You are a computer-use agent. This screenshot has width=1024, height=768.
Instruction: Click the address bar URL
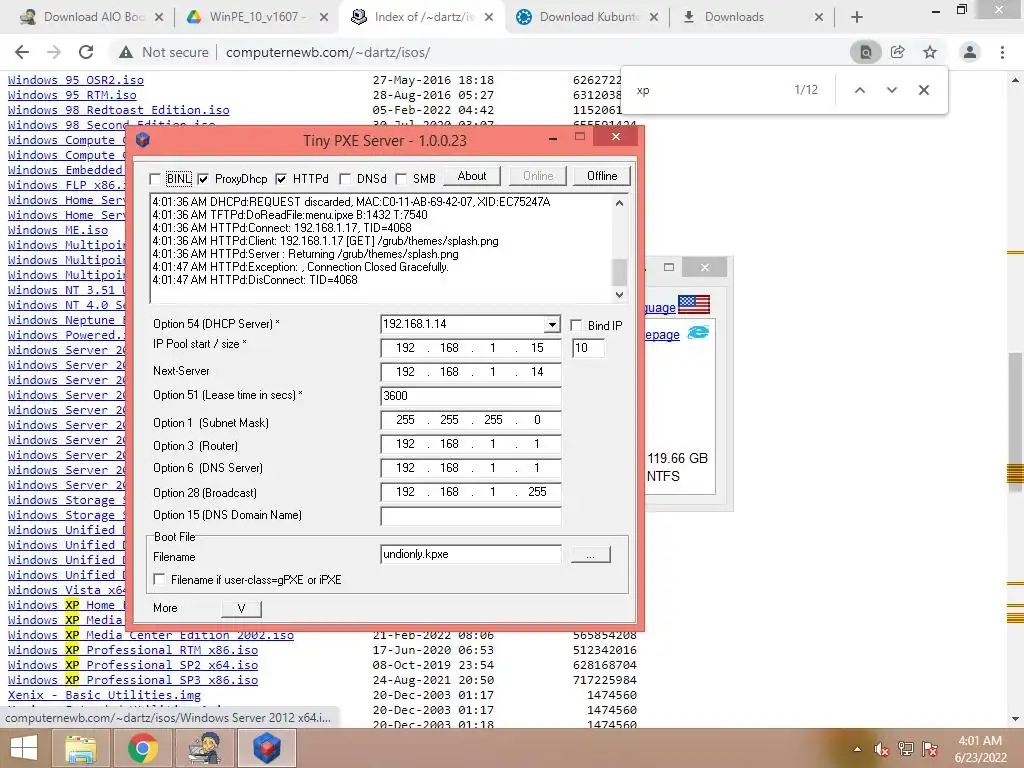(x=328, y=52)
